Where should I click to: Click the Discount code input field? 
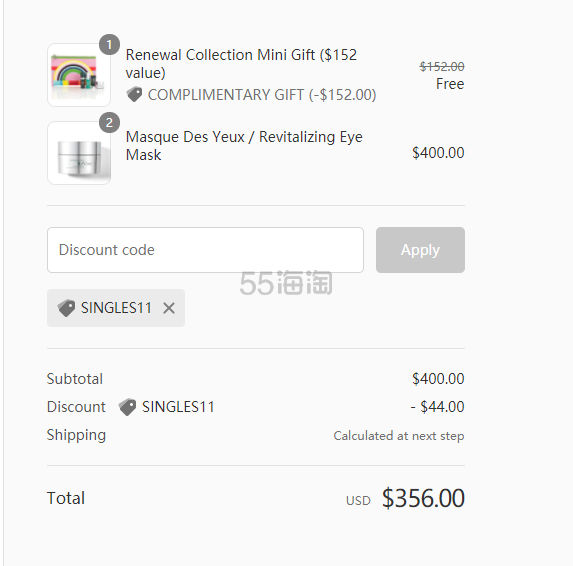[x=205, y=250]
